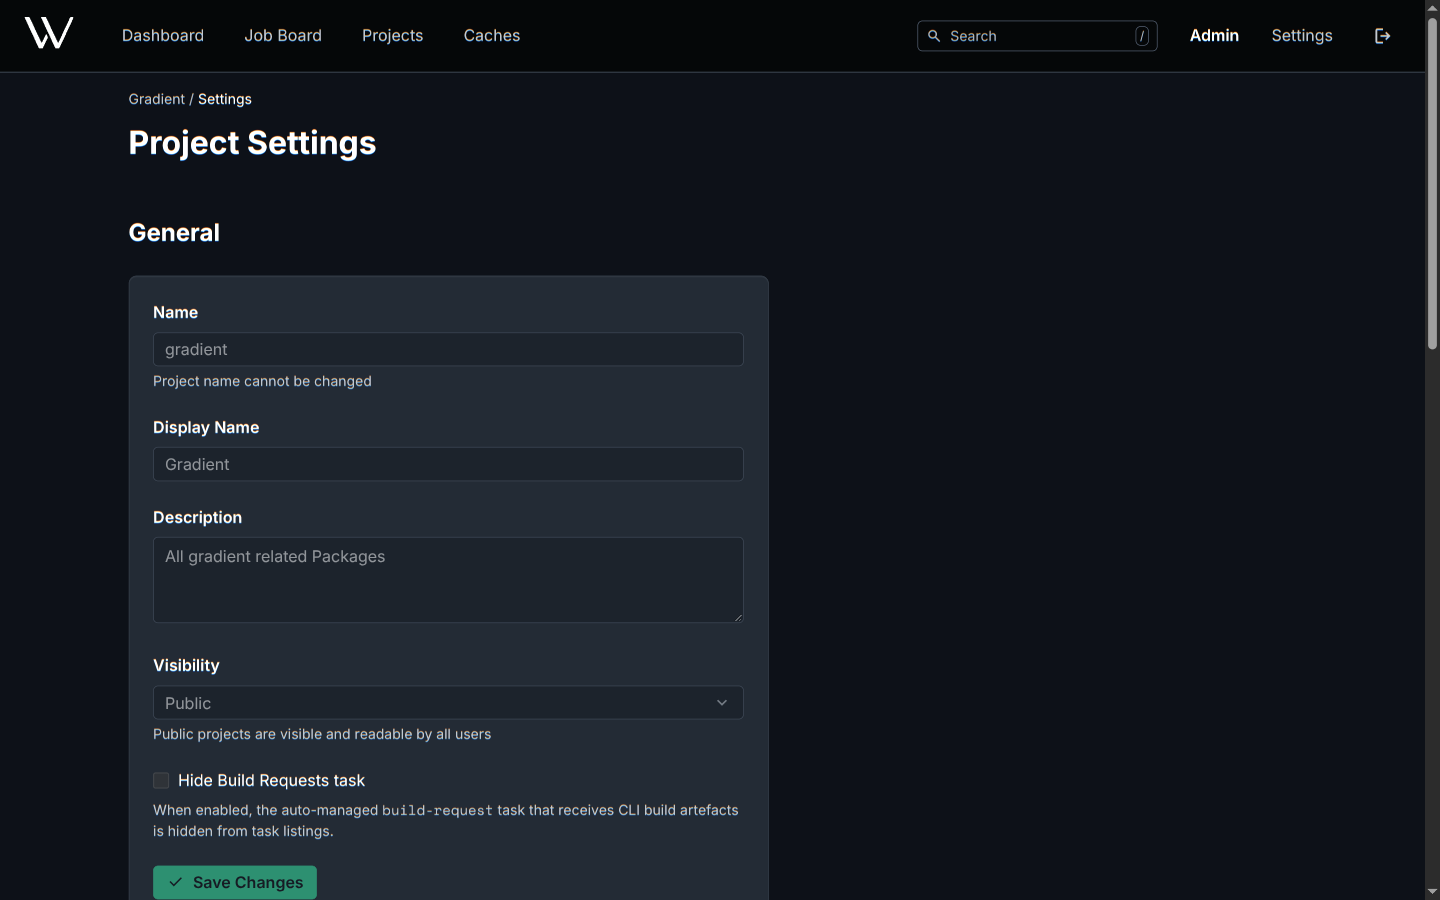The image size is (1440, 900).
Task: Go to Dashboard
Action: pos(163,35)
